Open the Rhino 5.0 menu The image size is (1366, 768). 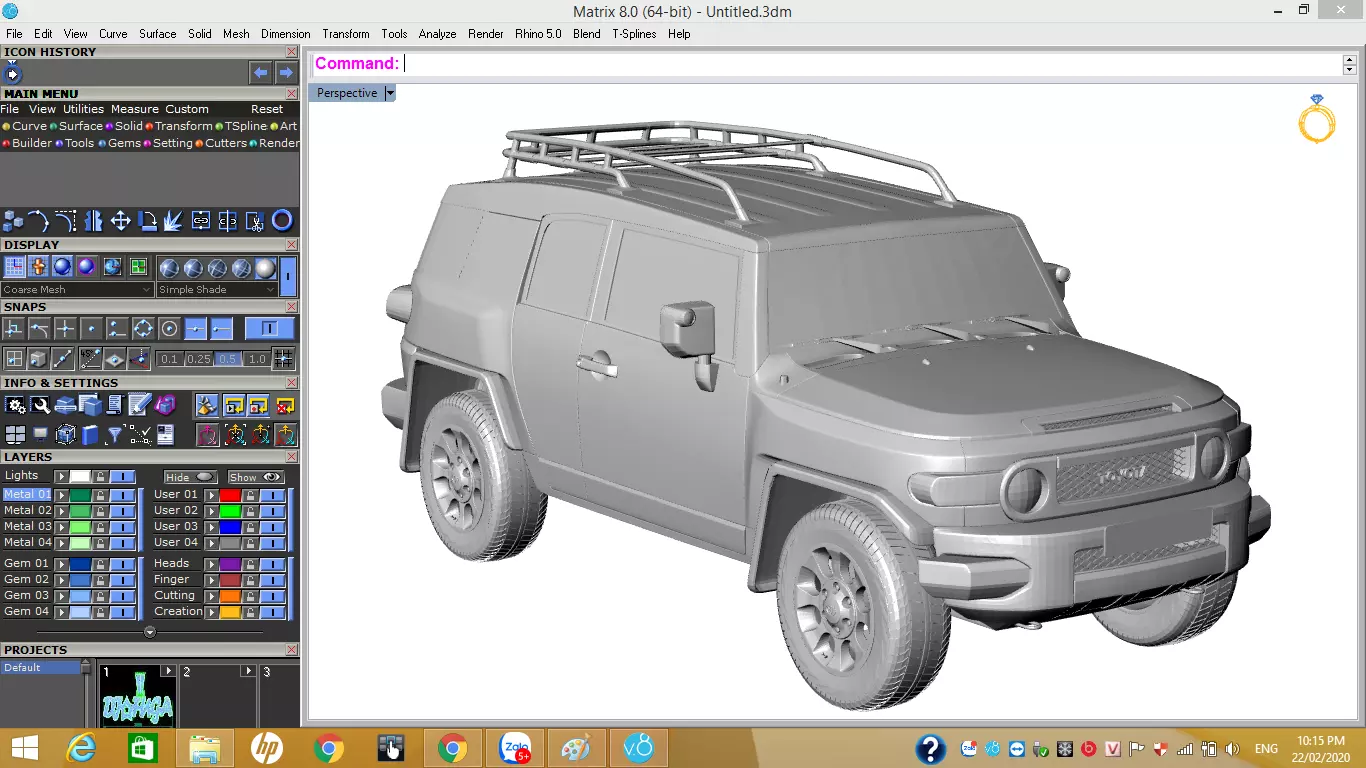538,33
